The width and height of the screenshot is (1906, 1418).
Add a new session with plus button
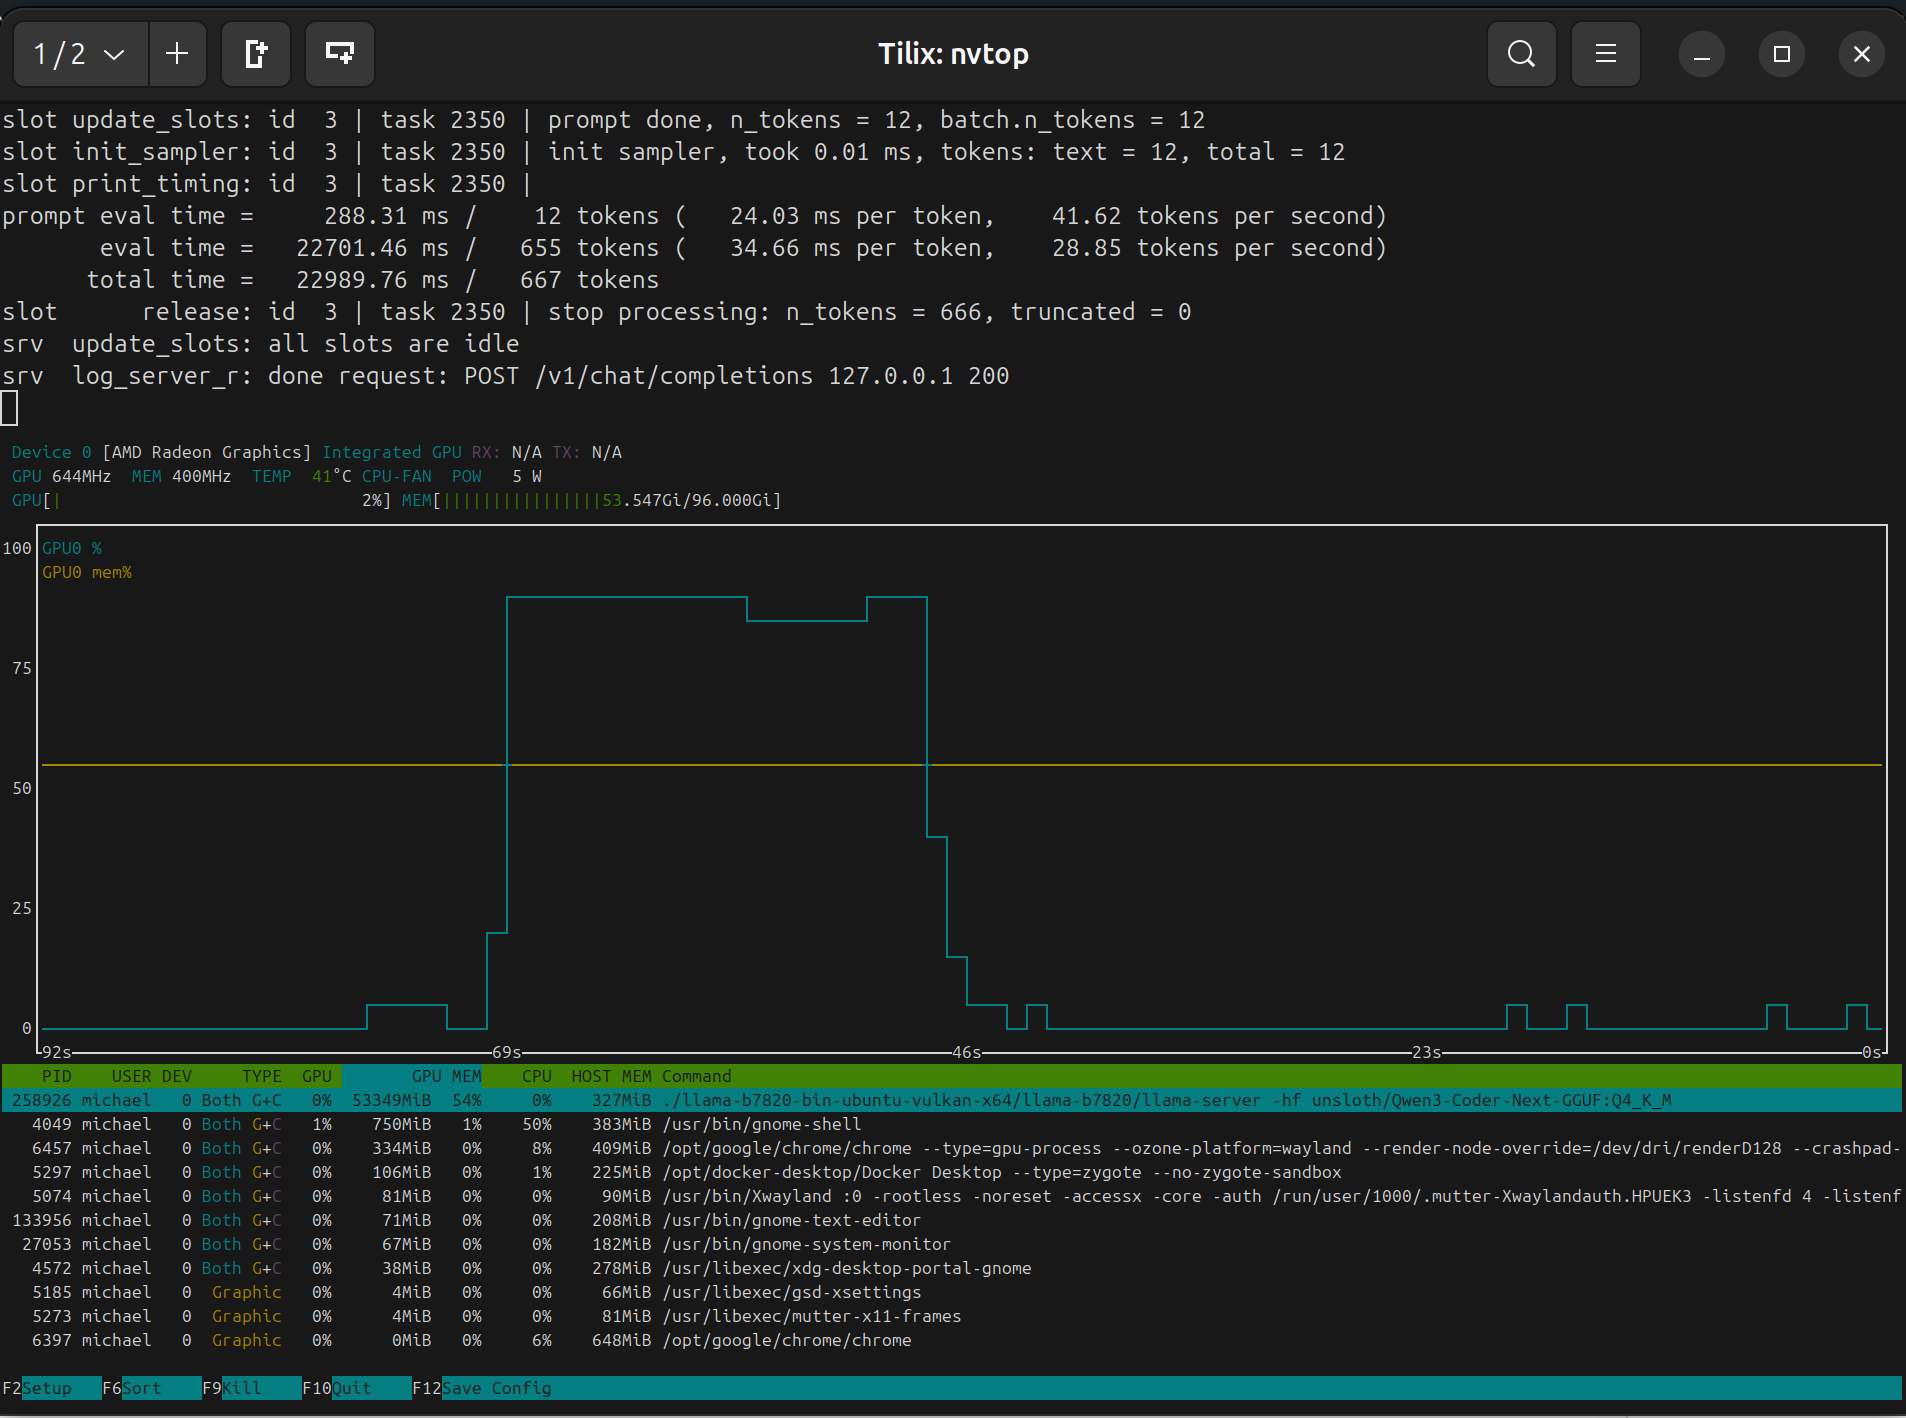[x=177, y=54]
